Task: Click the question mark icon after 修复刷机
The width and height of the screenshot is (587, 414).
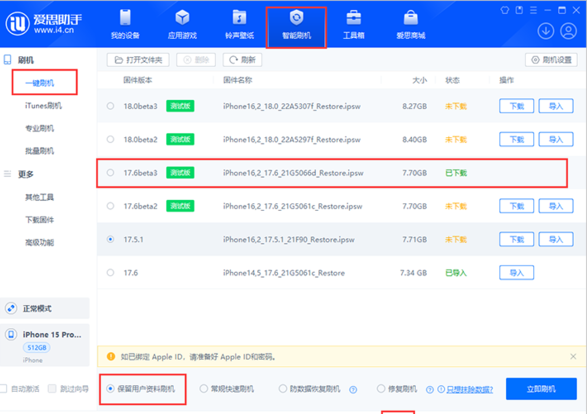Action: click(430, 390)
